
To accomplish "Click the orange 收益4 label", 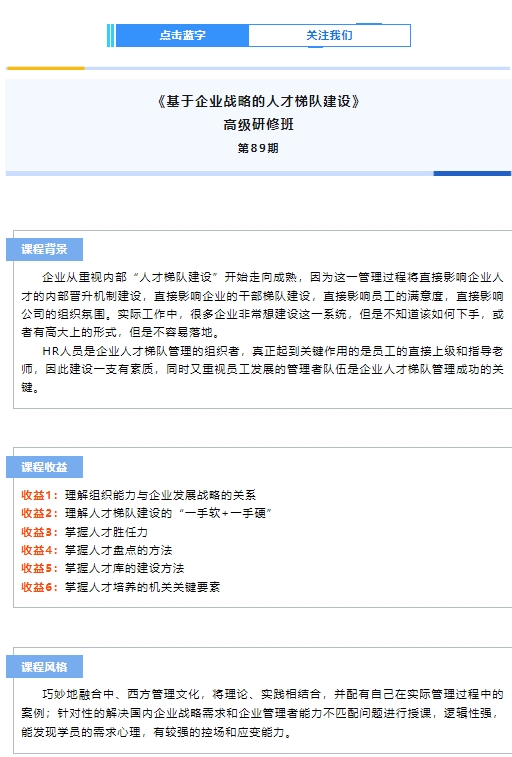I will click(40, 550).
